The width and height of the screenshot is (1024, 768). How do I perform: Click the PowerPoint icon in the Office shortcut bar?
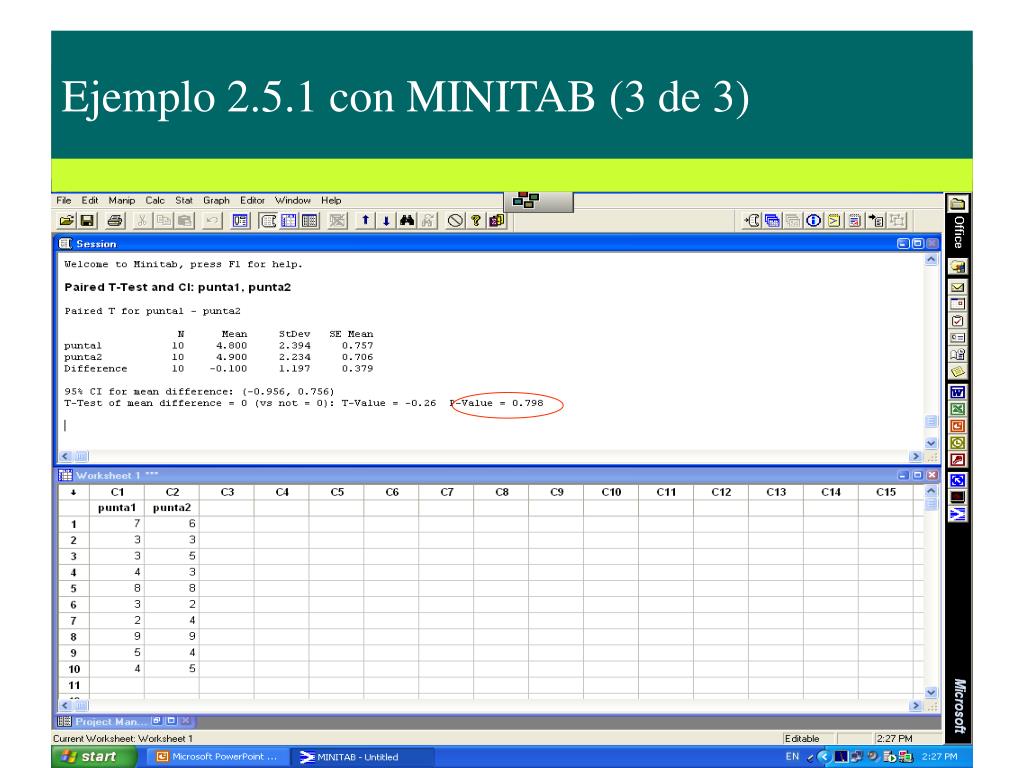pos(957,426)
